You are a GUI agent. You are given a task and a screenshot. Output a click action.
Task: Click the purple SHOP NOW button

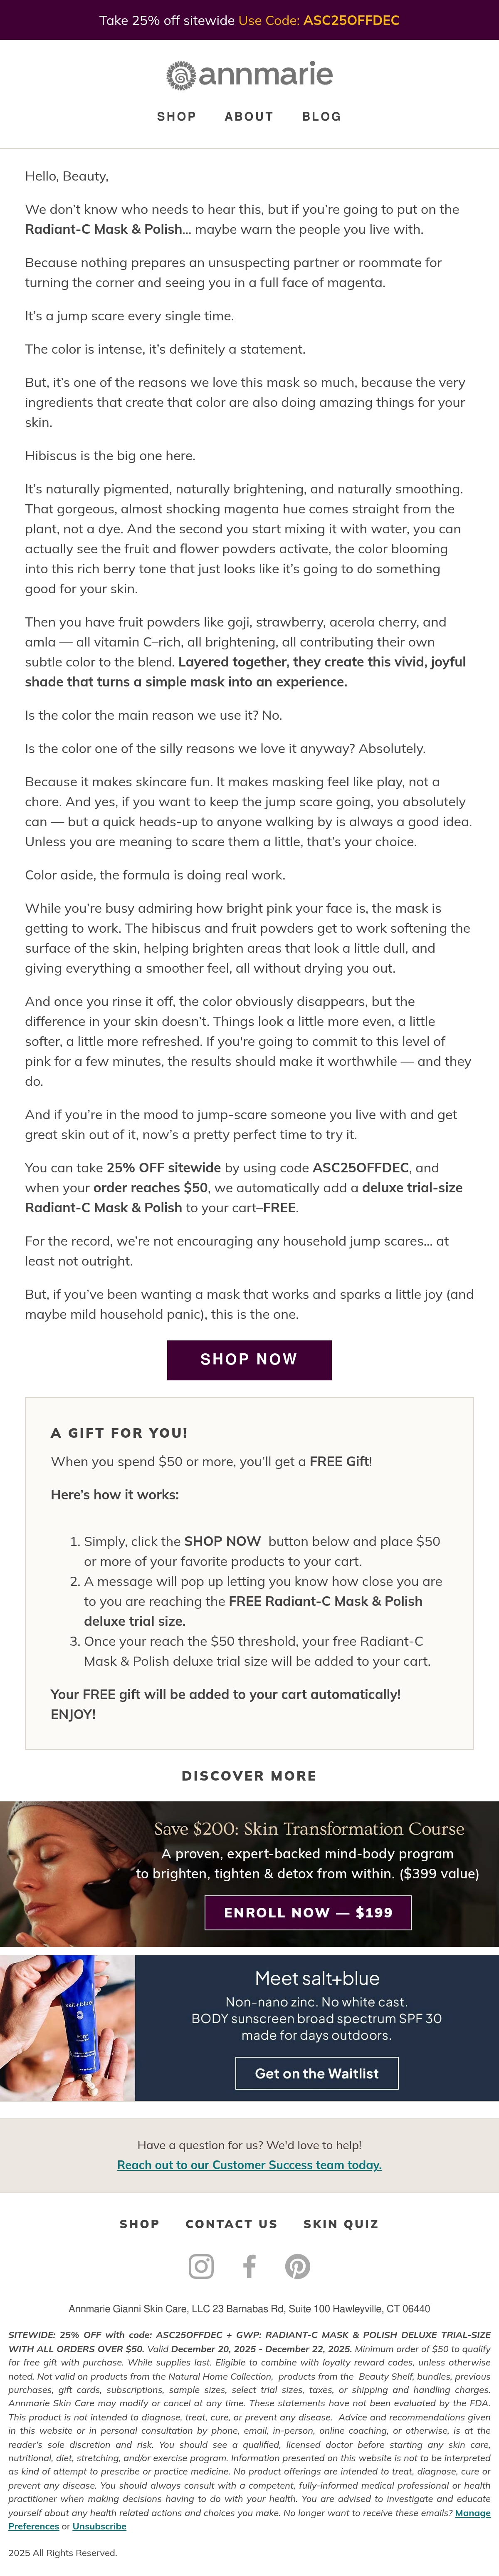pos(249,1359)
